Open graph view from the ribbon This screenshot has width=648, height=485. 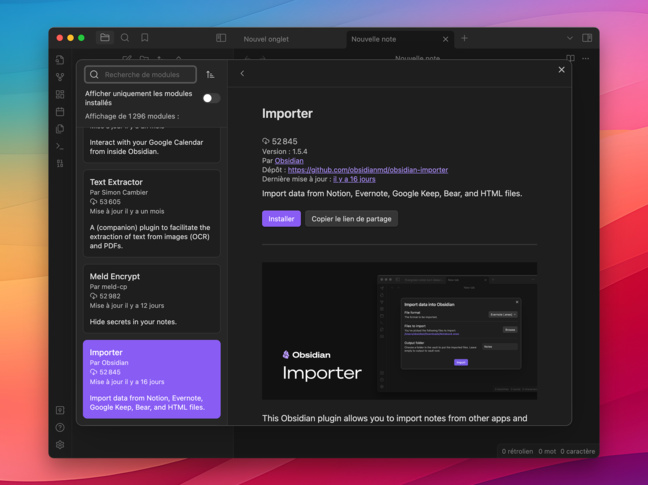[x=60, y=77]
